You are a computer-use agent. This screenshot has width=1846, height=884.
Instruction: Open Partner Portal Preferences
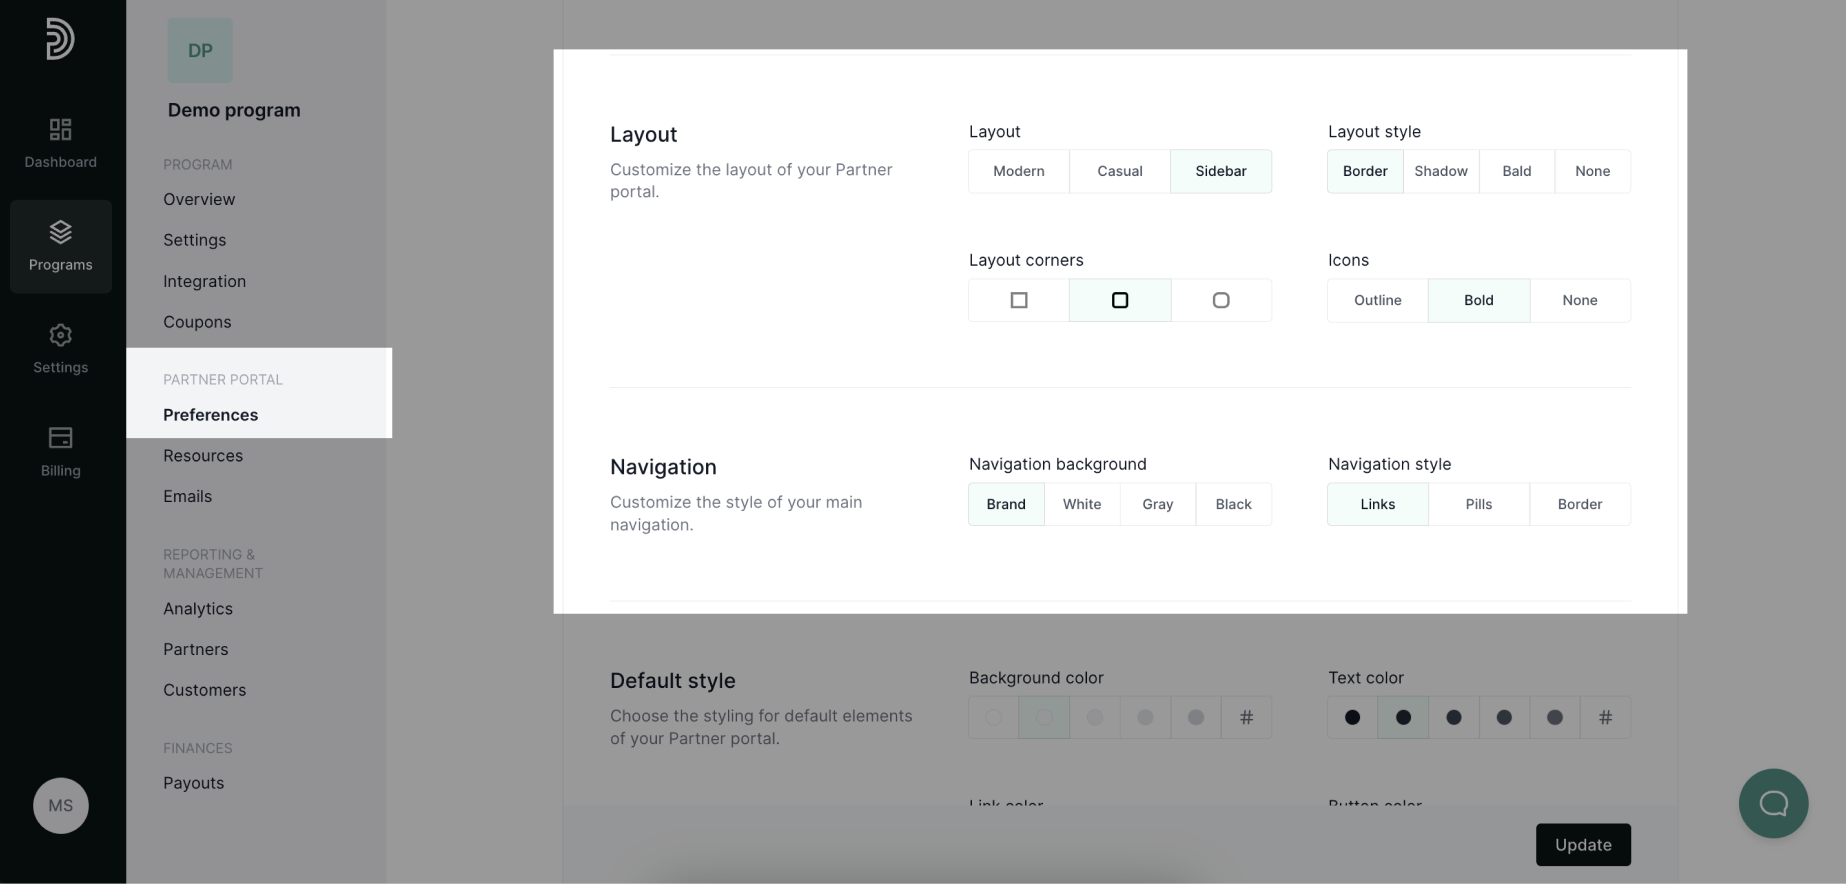(x=210, y=414)
